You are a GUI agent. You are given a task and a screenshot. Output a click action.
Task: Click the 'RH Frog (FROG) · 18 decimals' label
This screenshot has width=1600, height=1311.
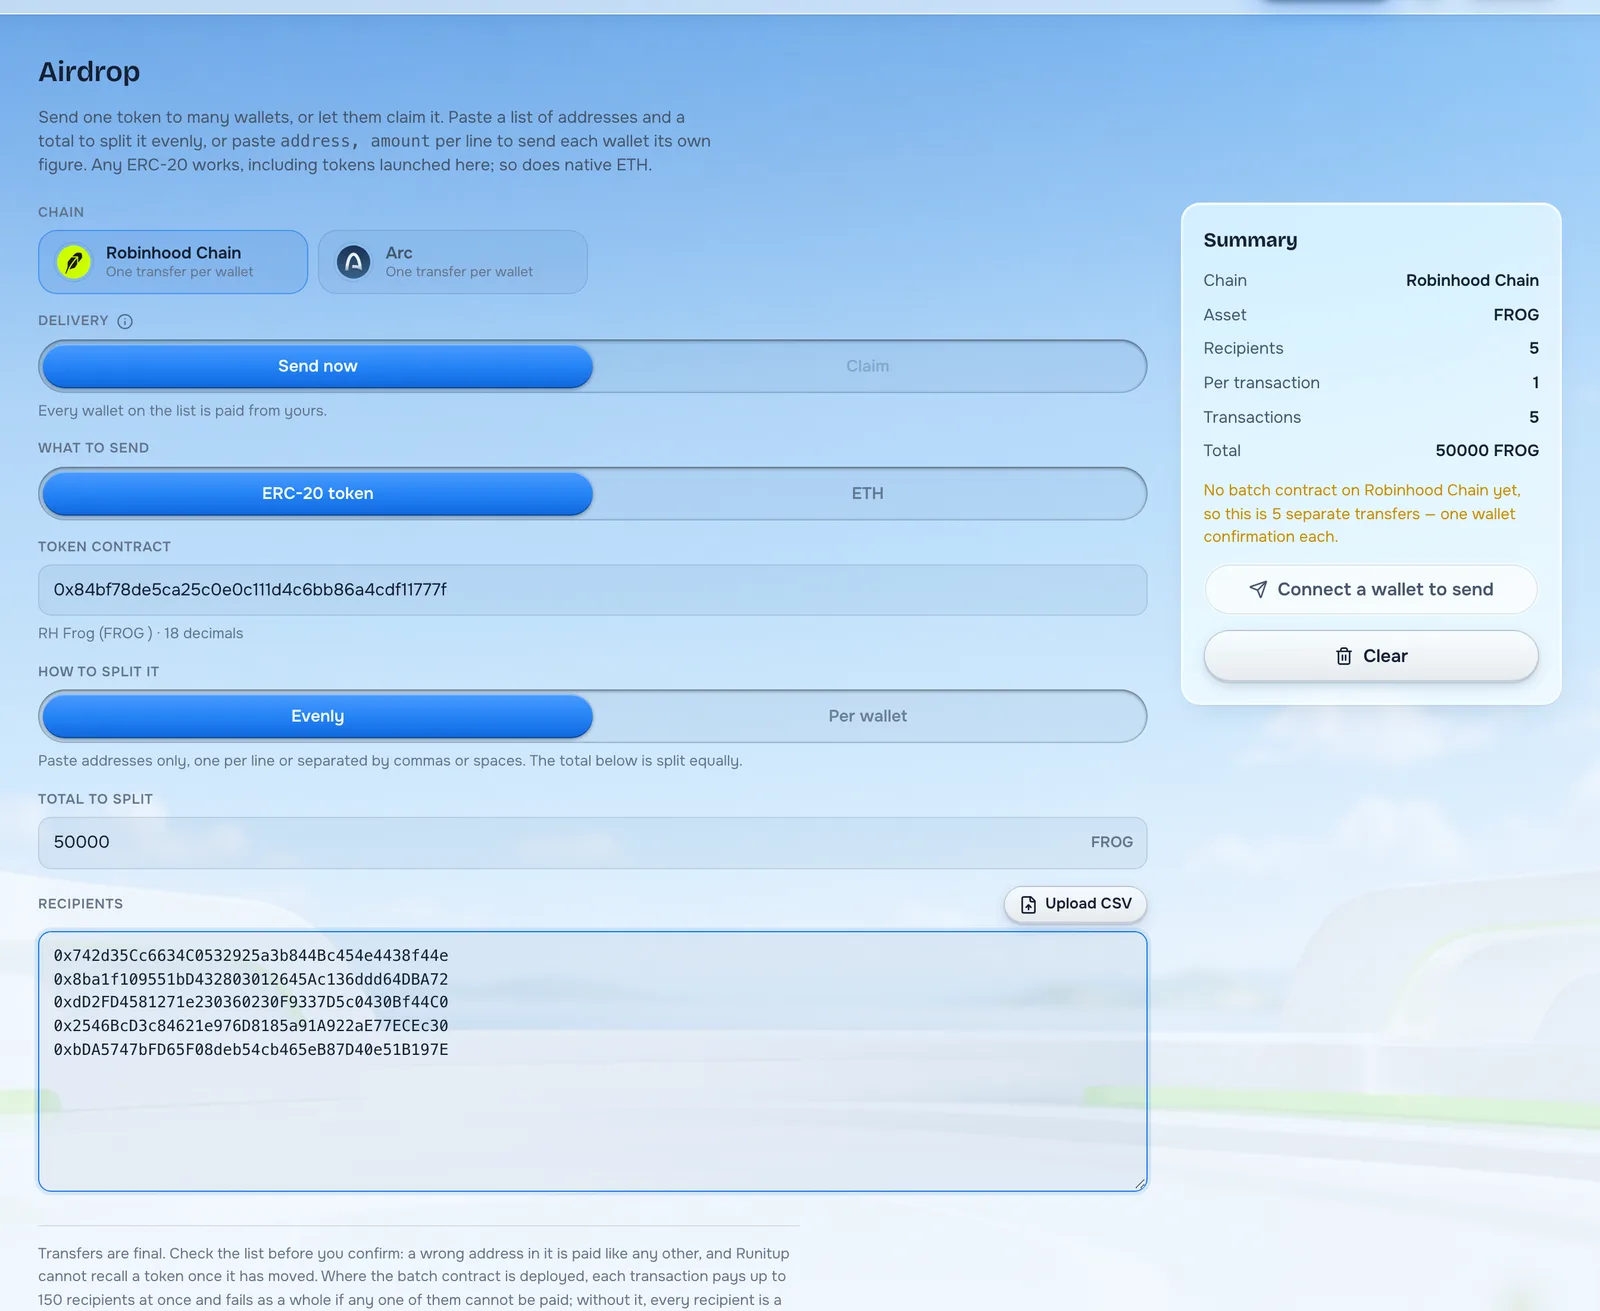tap(141, 633)
